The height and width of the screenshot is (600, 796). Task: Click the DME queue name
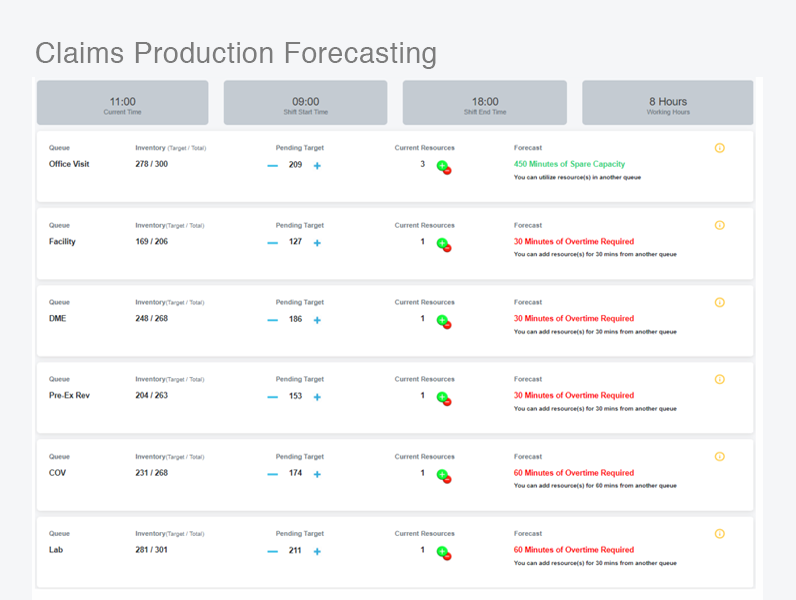[57, 318]
